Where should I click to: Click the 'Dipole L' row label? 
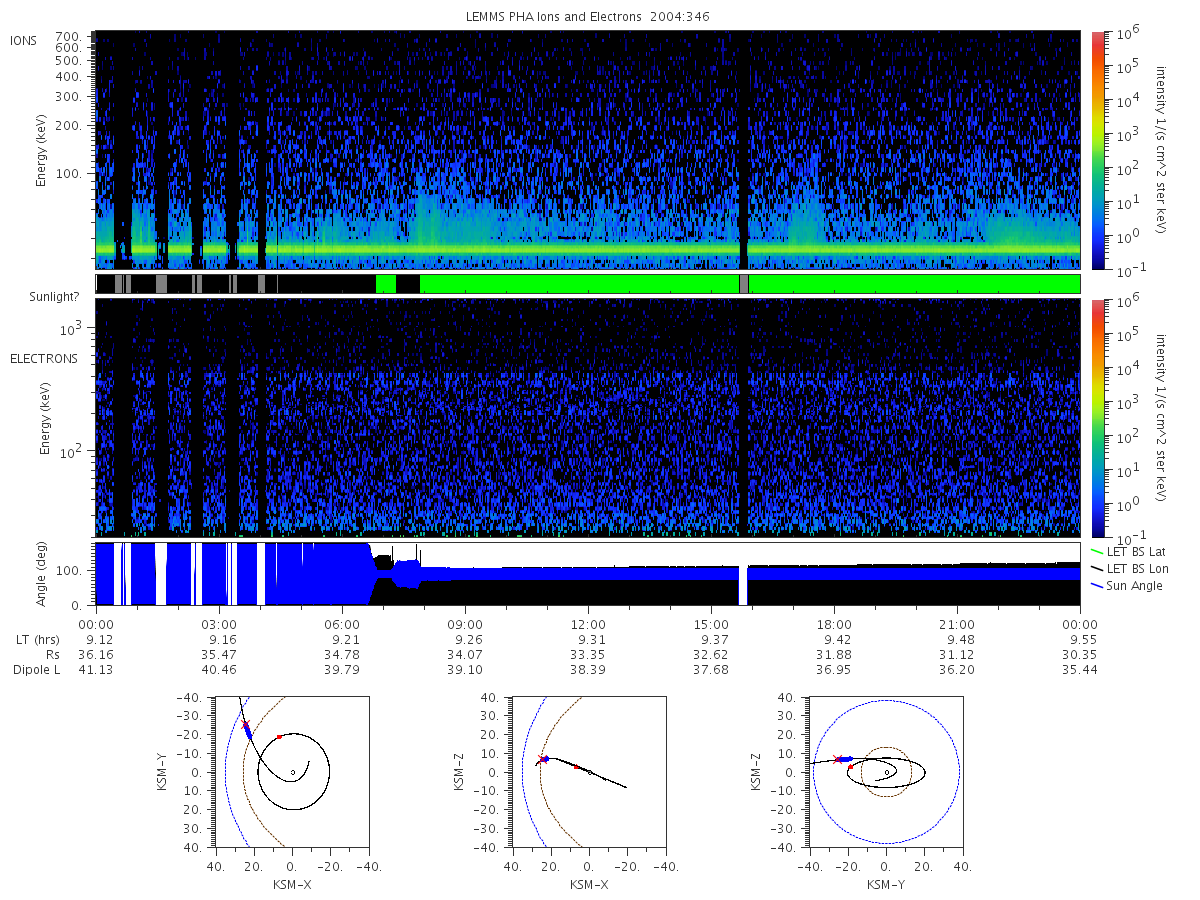(x=37, y=670)
